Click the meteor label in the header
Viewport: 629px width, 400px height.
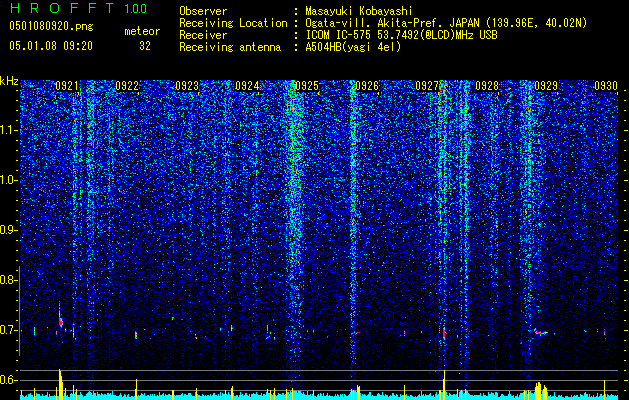142,31
